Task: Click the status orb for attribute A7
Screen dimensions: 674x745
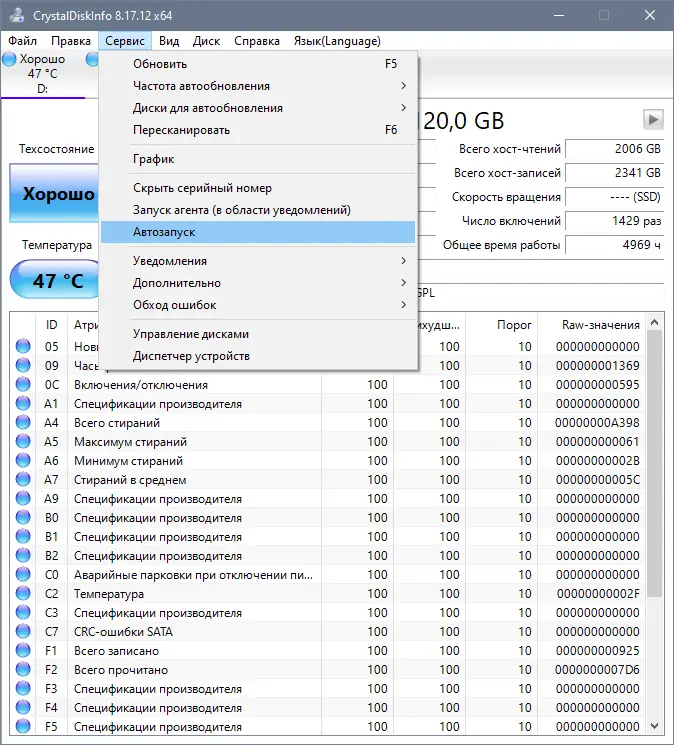Action: click(x=23, y=479)
